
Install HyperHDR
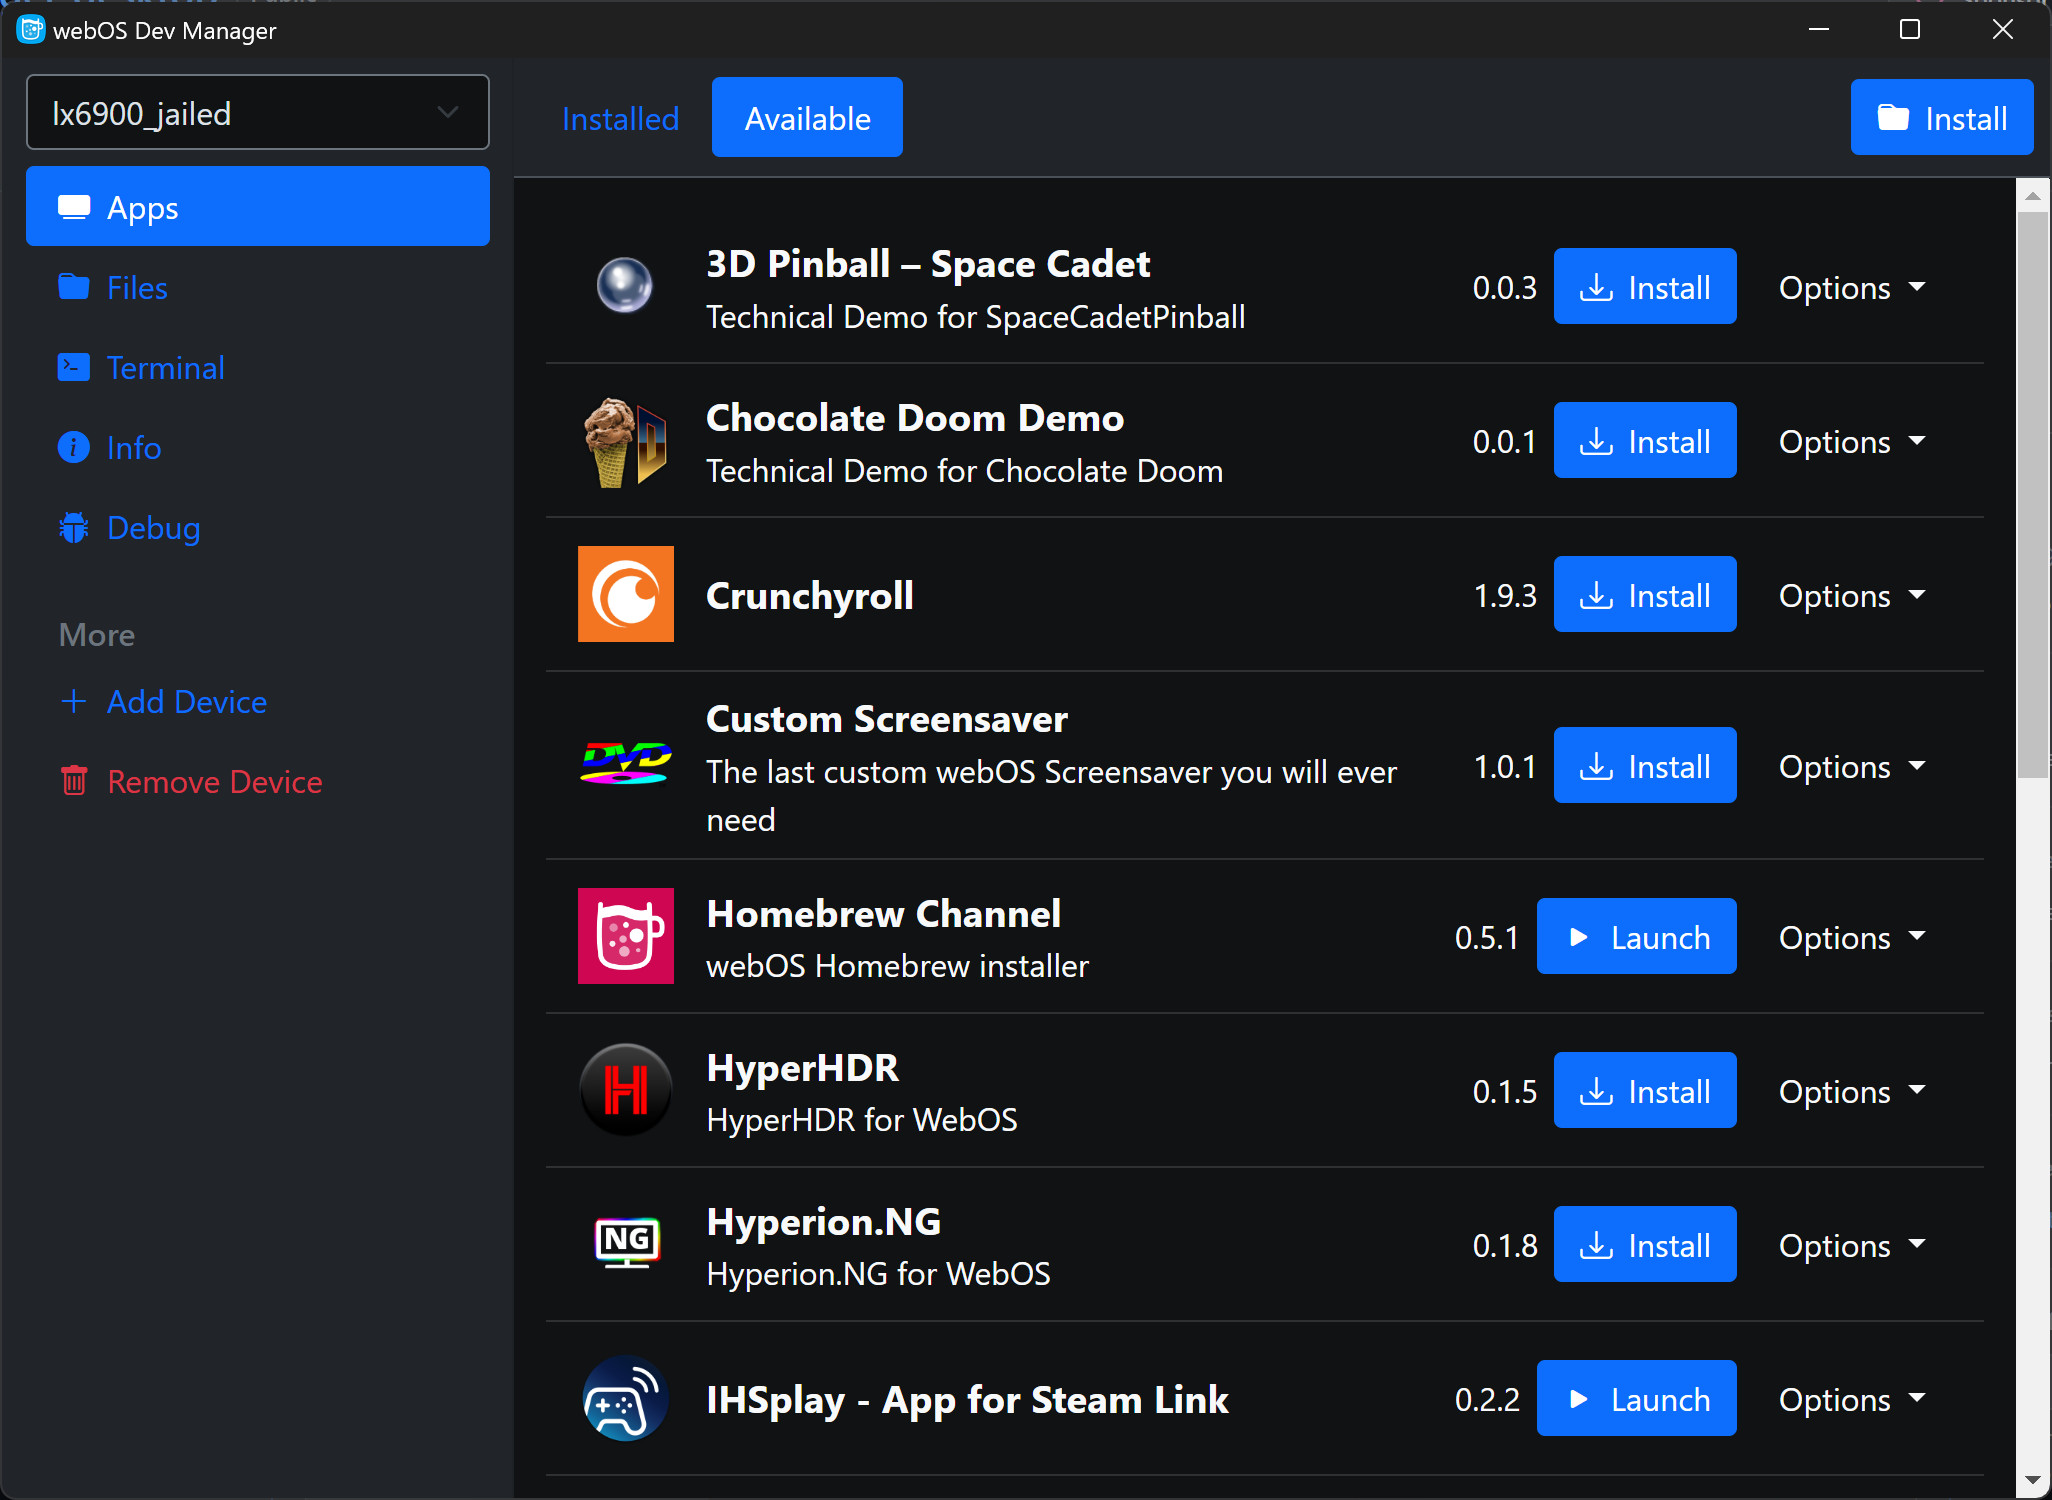point(1645,1091)
